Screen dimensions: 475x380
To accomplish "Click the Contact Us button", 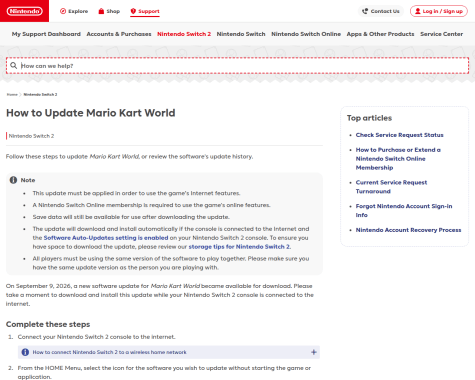I will [381, 11].
